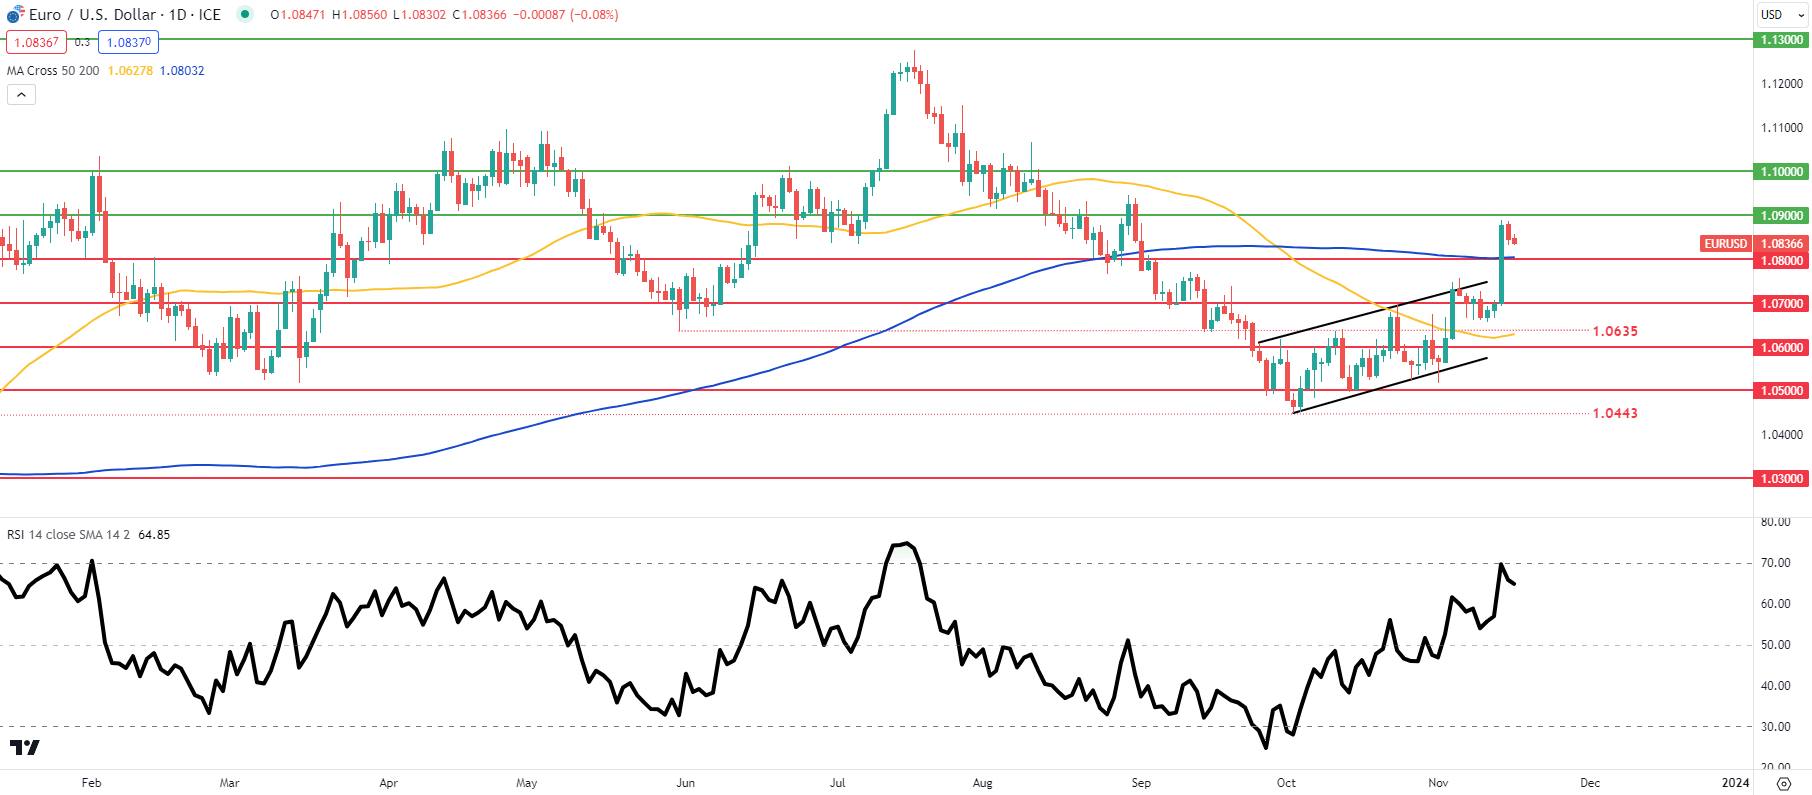
Task: Click the EURUSD symbol price tag
Action: click(1726, 244)
